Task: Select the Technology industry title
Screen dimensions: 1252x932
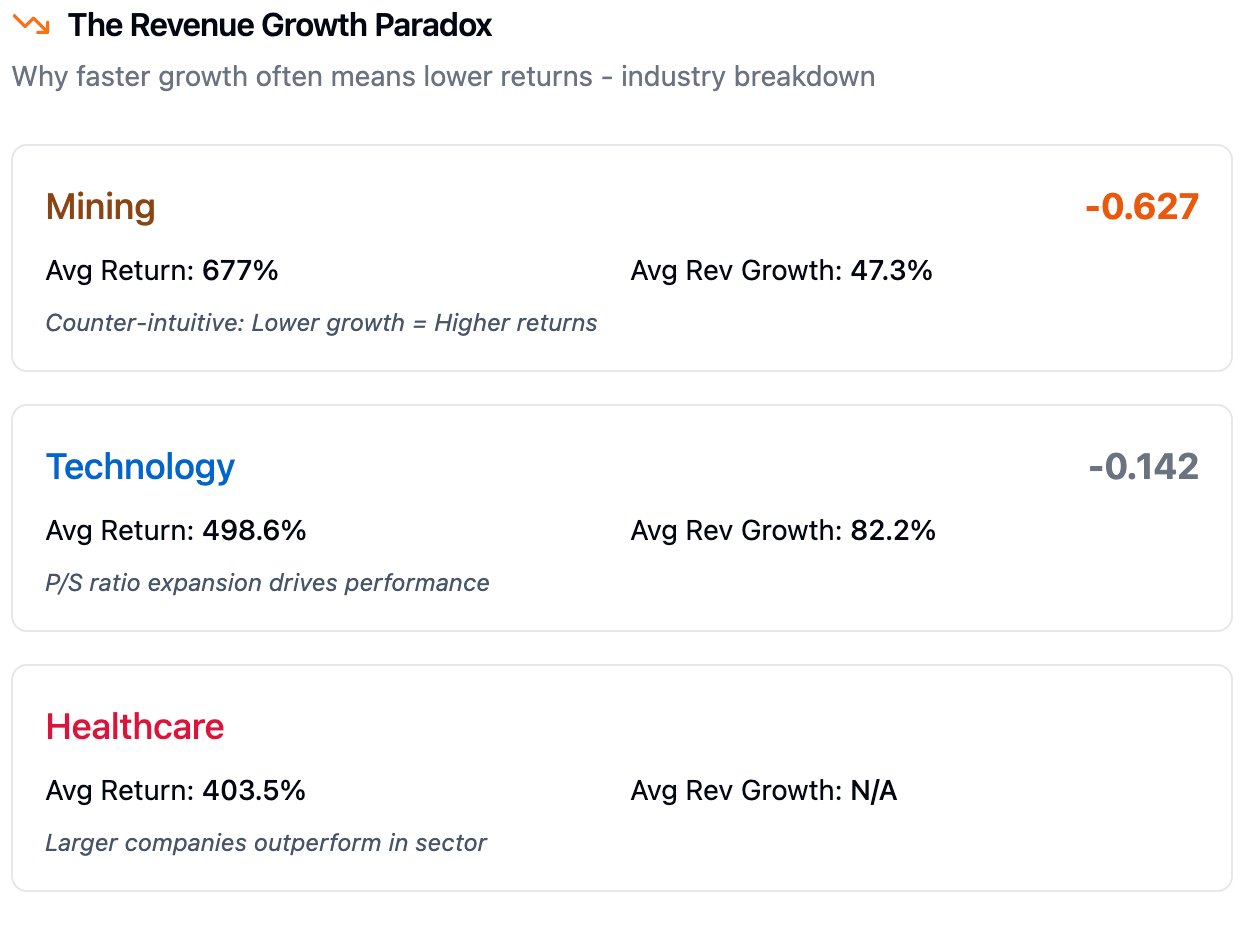Action: click(x=140, y=467)
